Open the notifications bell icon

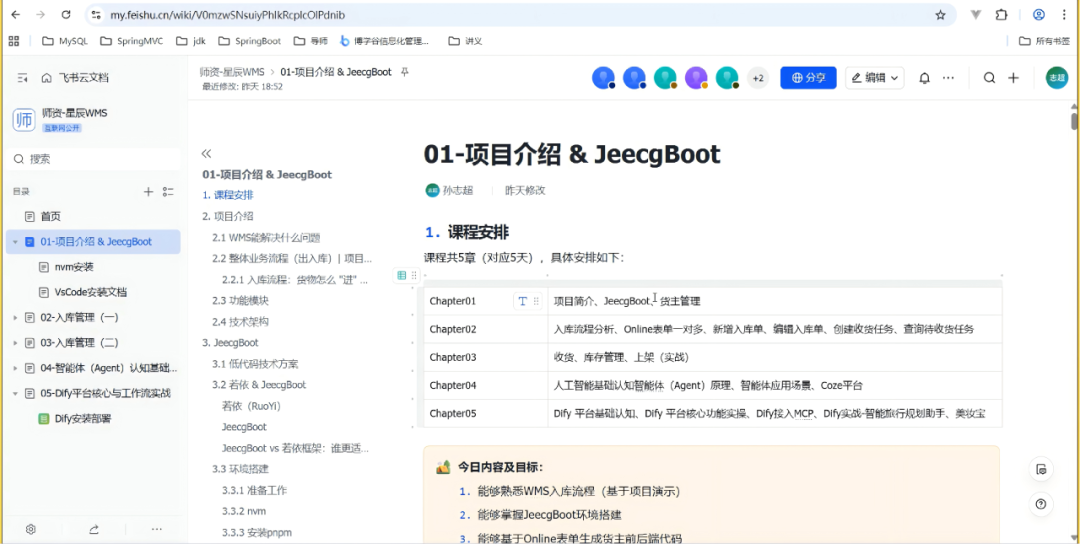click(924, 78)
